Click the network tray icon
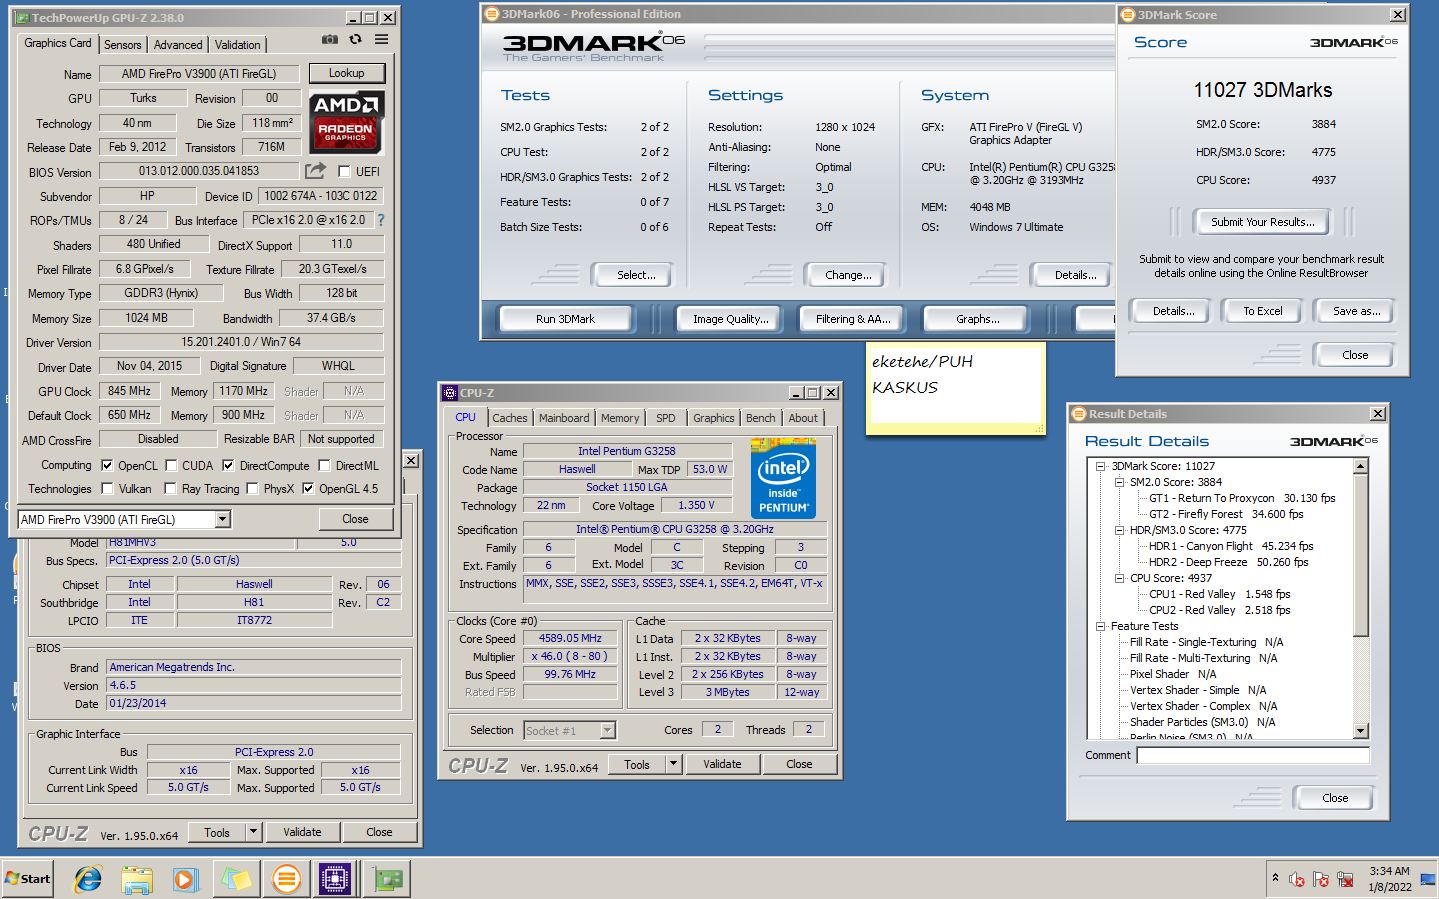The image size is (1439, 899). click(1346, 879)
